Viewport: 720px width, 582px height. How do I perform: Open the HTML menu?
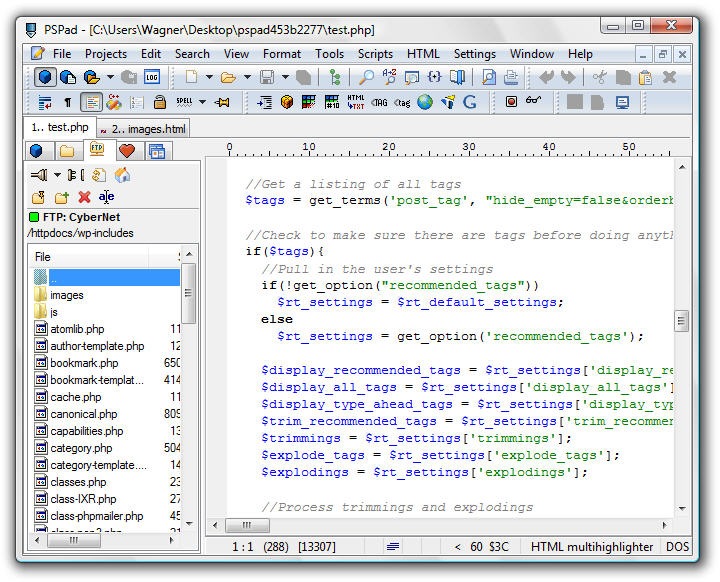point(423,54)
